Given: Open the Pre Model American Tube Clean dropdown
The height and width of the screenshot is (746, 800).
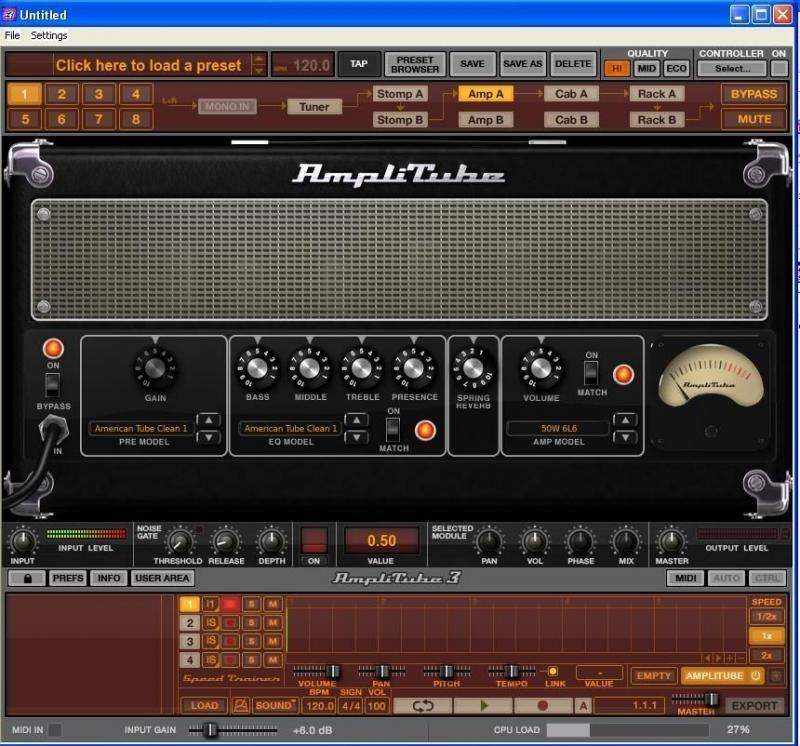Looking at the screenshot, I should pos(142,429).
